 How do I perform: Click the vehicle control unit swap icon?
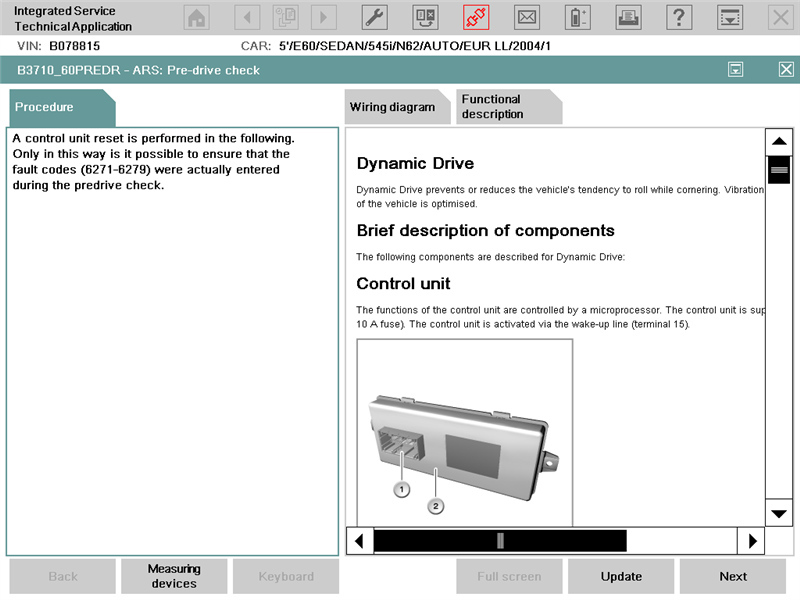tap(425, 18)
